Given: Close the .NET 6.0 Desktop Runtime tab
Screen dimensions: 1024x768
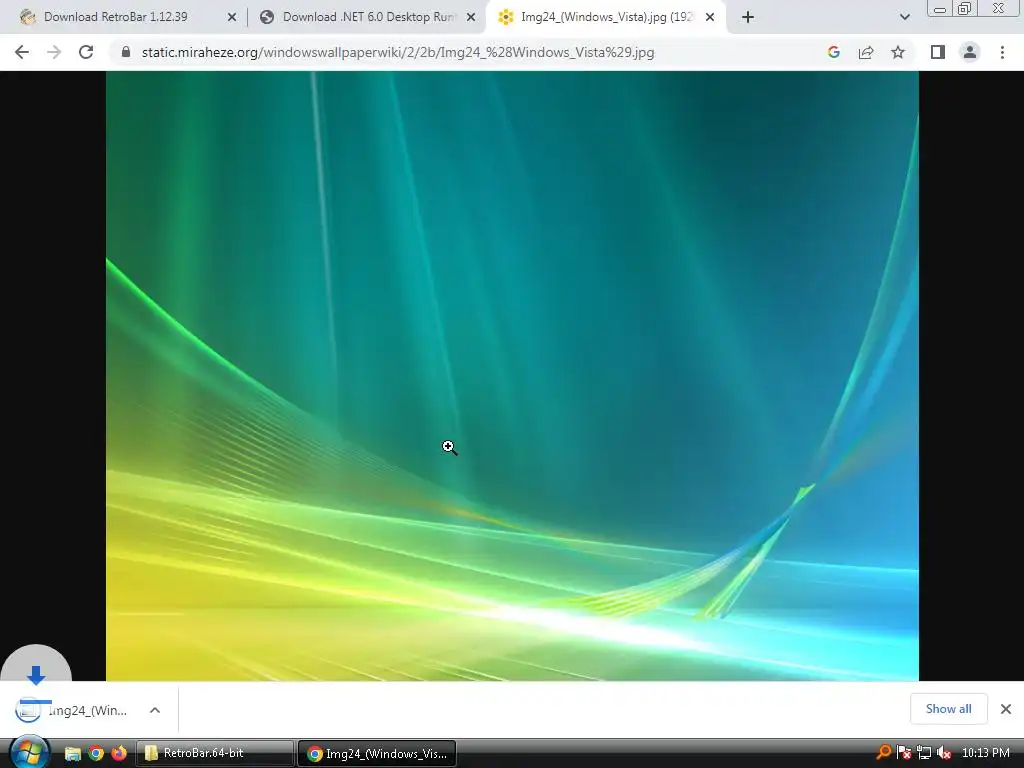Looking at the screenshot, I should [471, 17].
